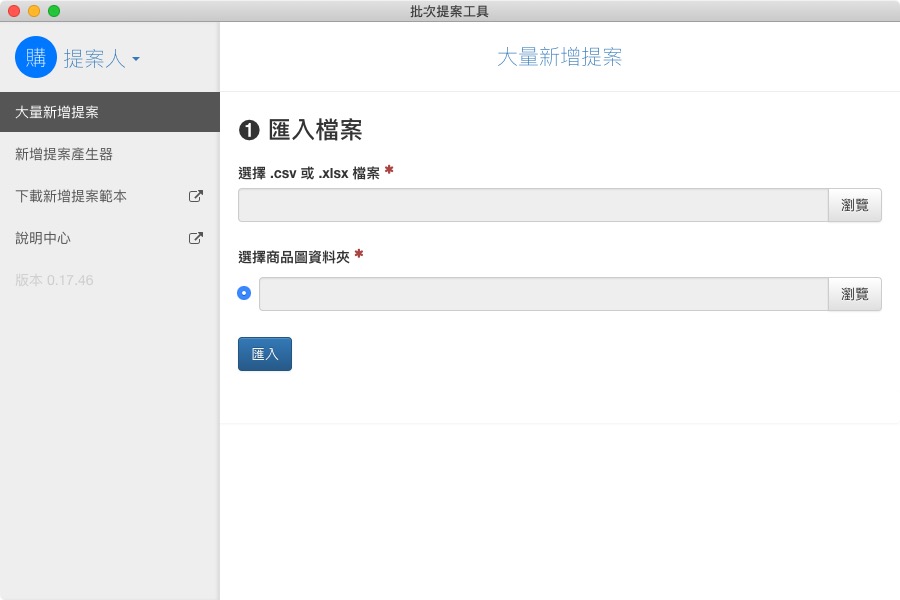
Task: Click 瀏覽 button for product image folder
Action: 855,294
